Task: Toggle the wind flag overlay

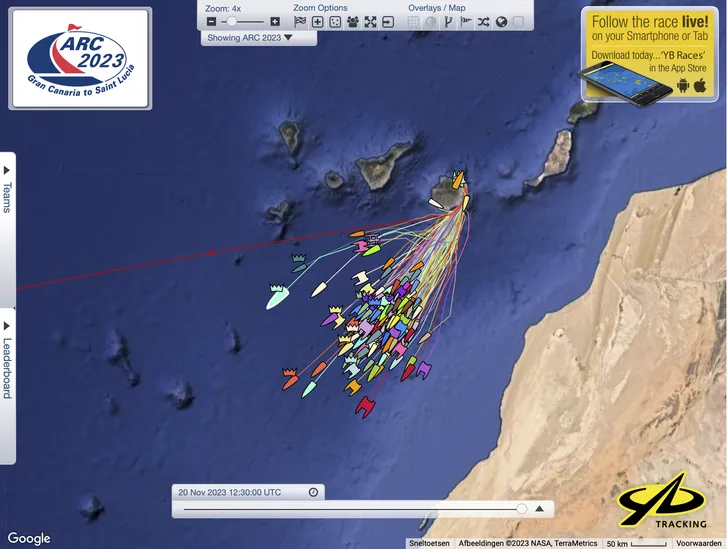Action: coord(466,21)
